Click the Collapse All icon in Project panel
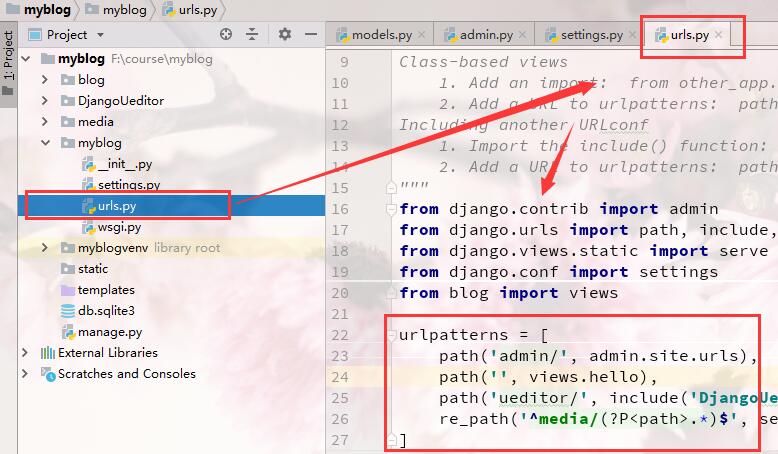This screenshot has width=778, height=454. coord(252,34)
